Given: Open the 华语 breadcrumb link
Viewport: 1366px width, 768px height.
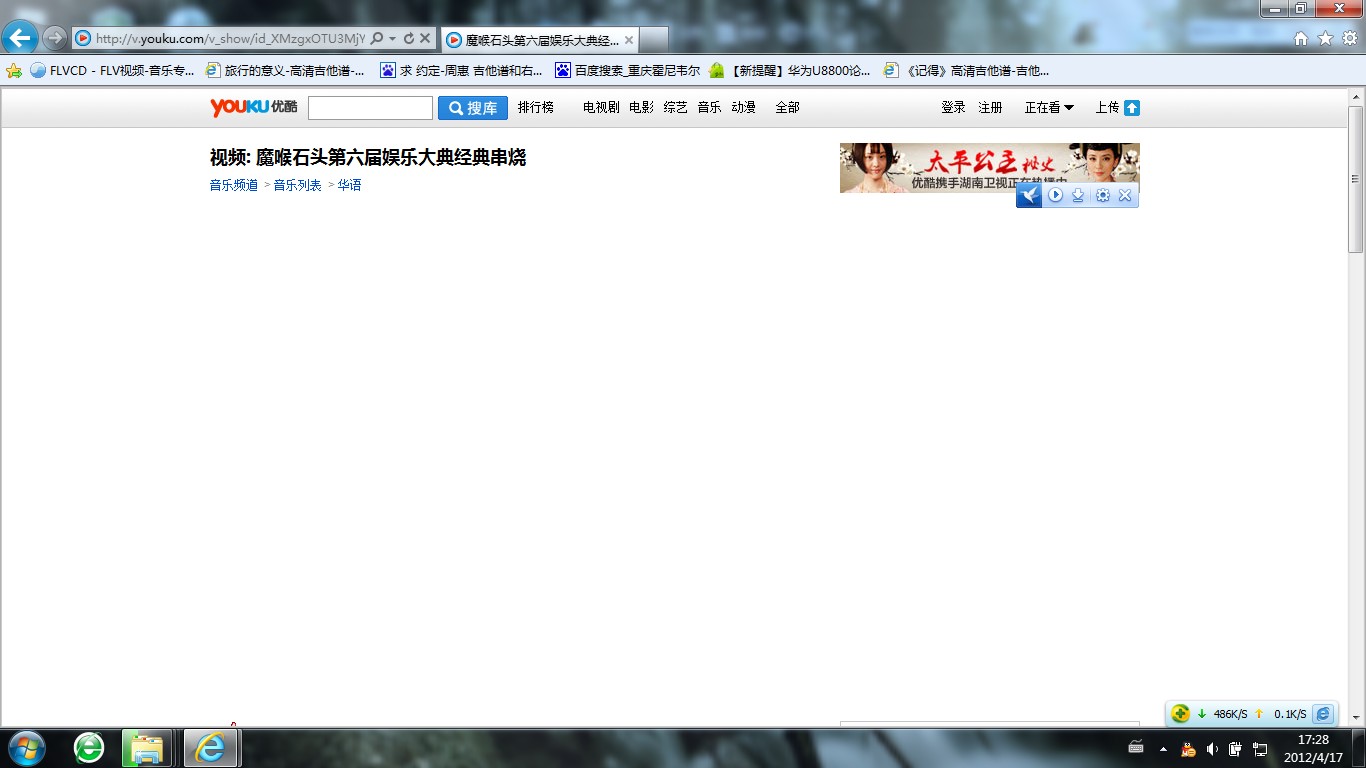Looking at the screenshot, I should click(349, 185).
